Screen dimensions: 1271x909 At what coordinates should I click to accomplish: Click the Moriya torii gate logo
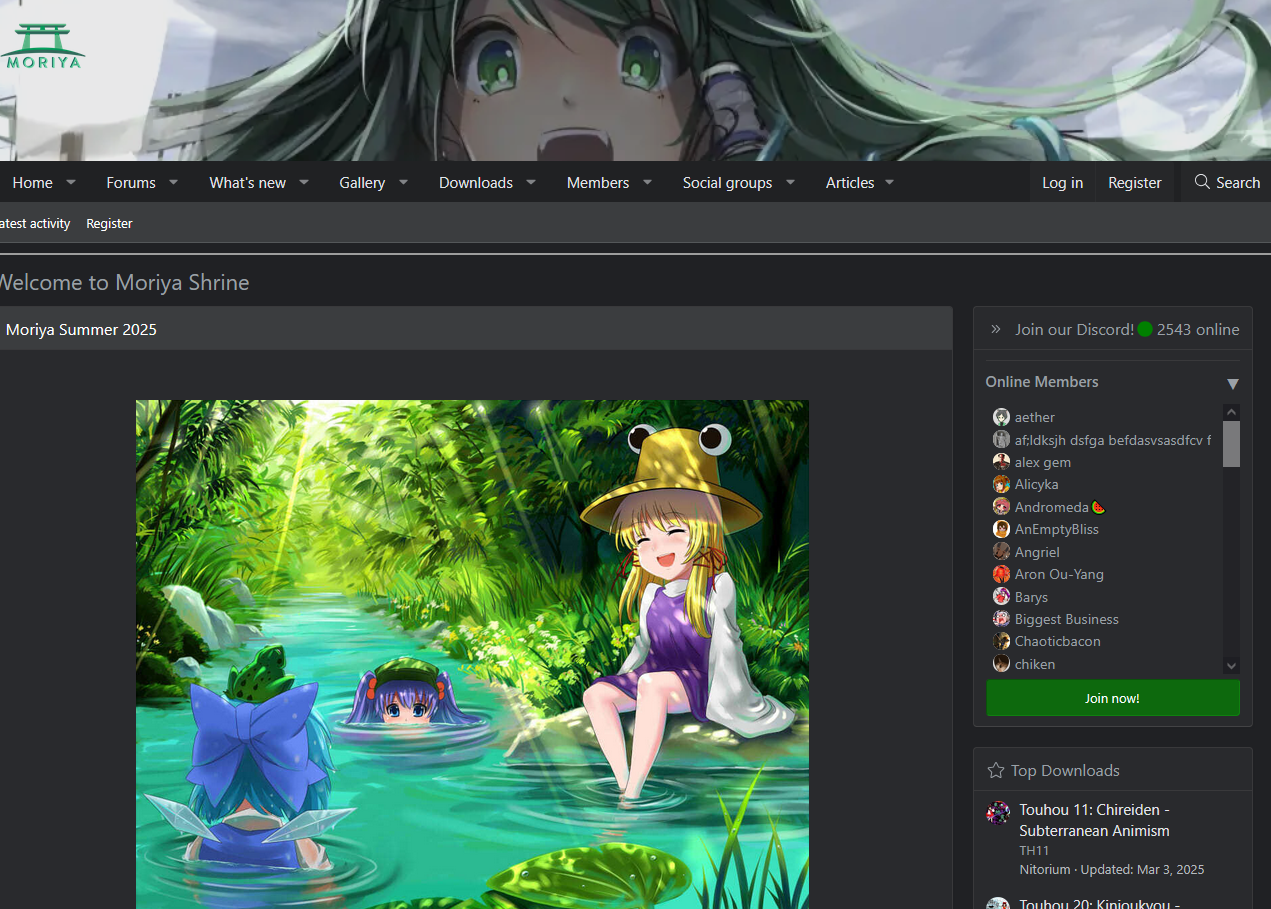[x=43, y=47]
